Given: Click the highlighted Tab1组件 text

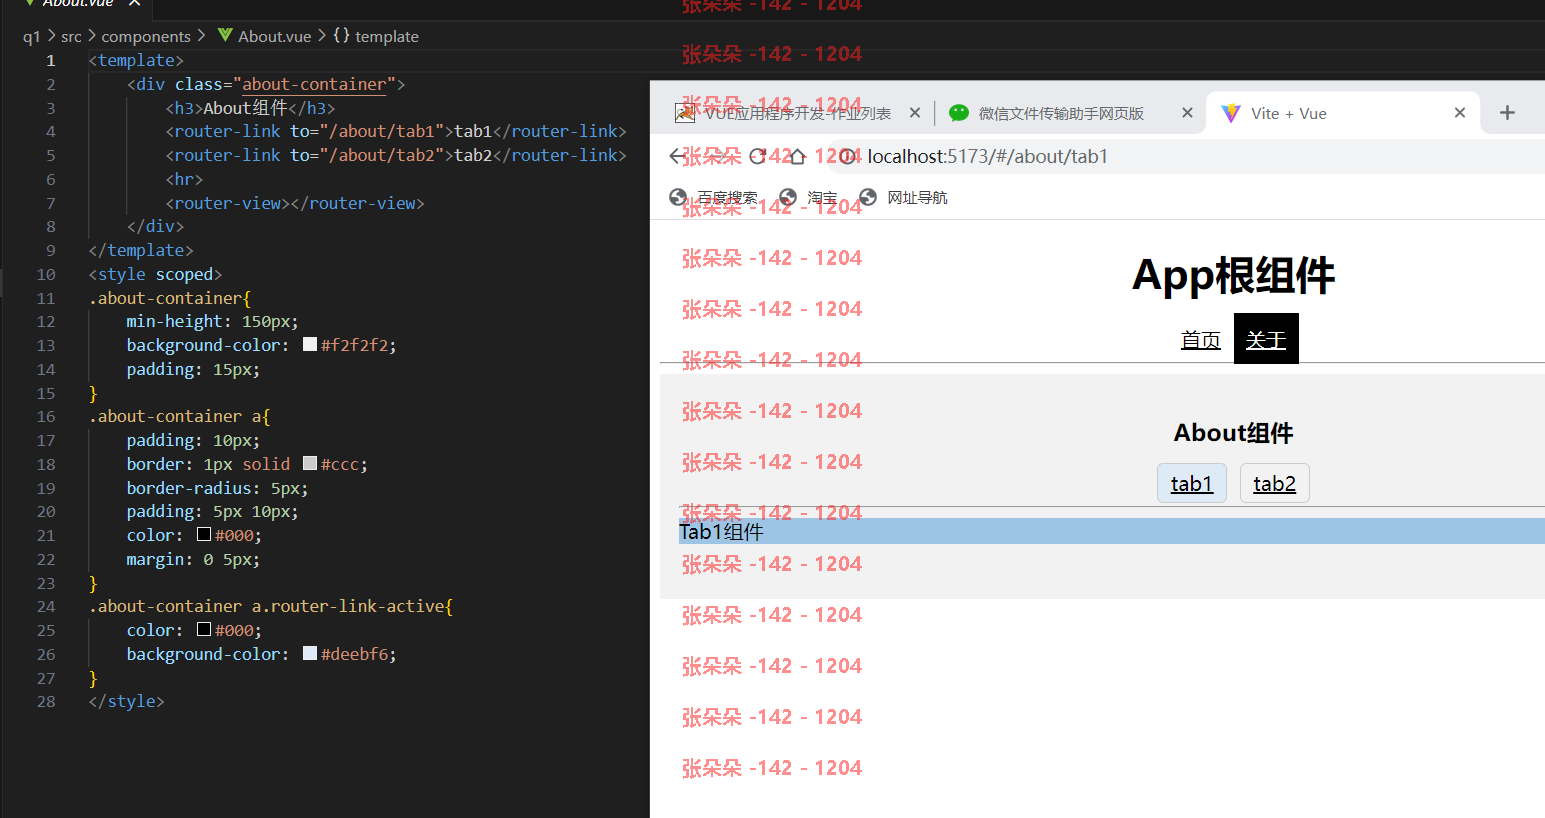Looking at the screenshot, I should [721, 531].
